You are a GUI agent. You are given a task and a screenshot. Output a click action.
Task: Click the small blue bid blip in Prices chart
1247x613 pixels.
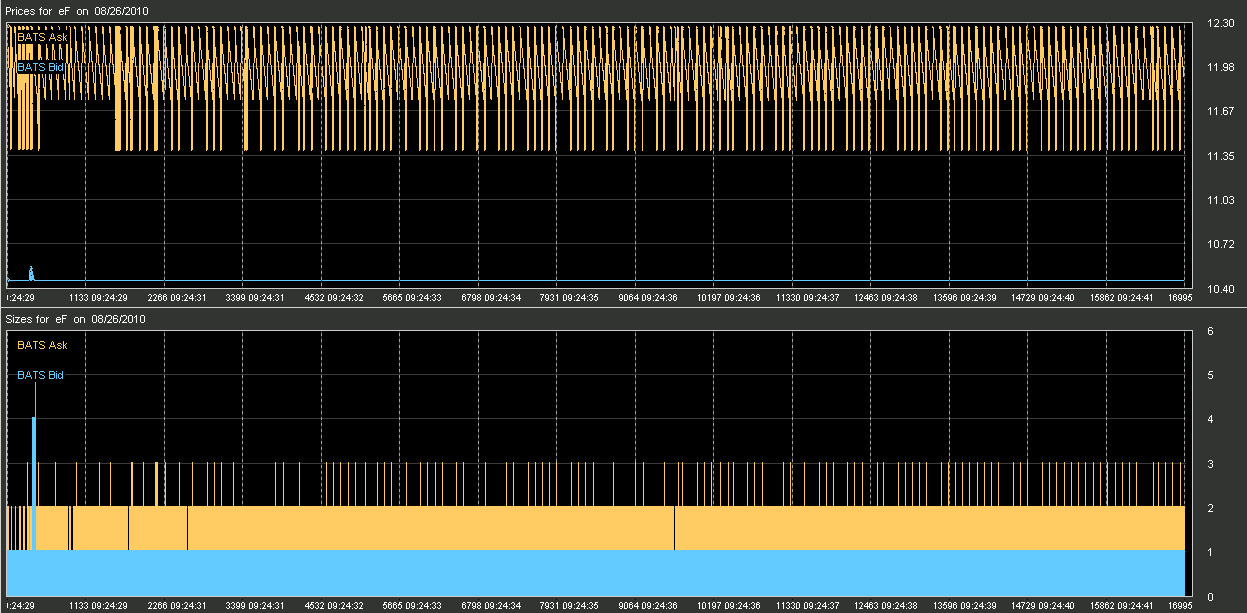(x=31, y=273)
